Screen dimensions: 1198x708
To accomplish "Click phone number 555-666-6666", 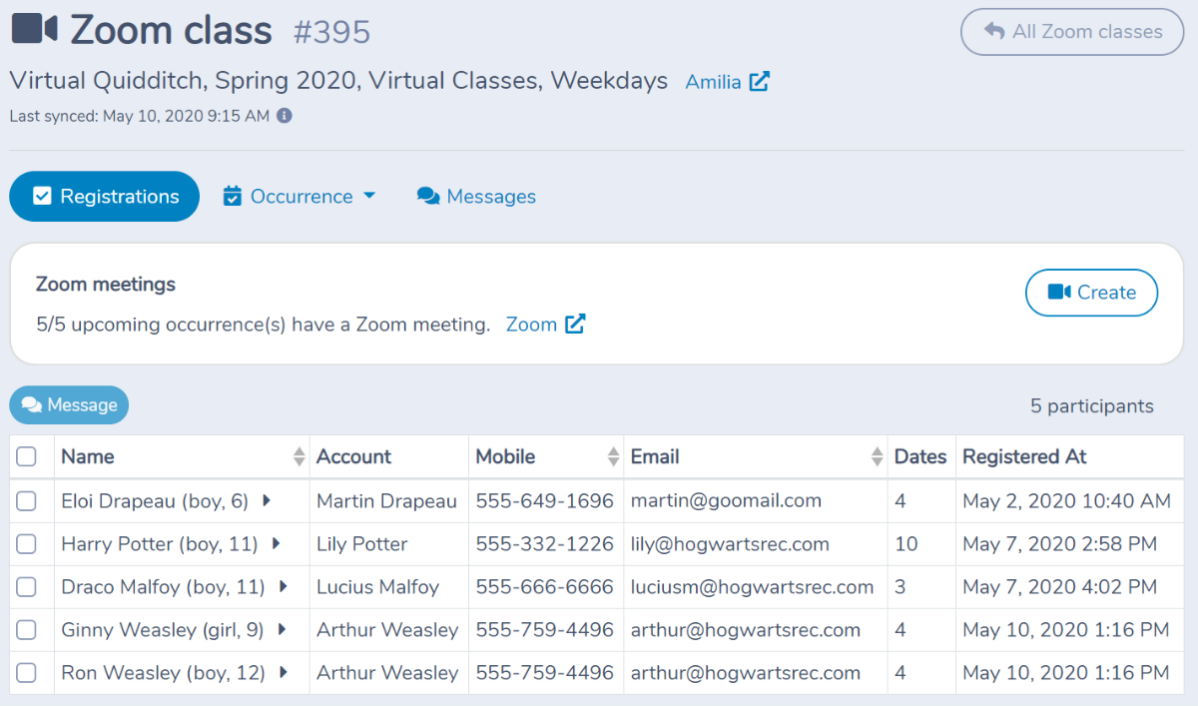I will click(x=544, y=587).
